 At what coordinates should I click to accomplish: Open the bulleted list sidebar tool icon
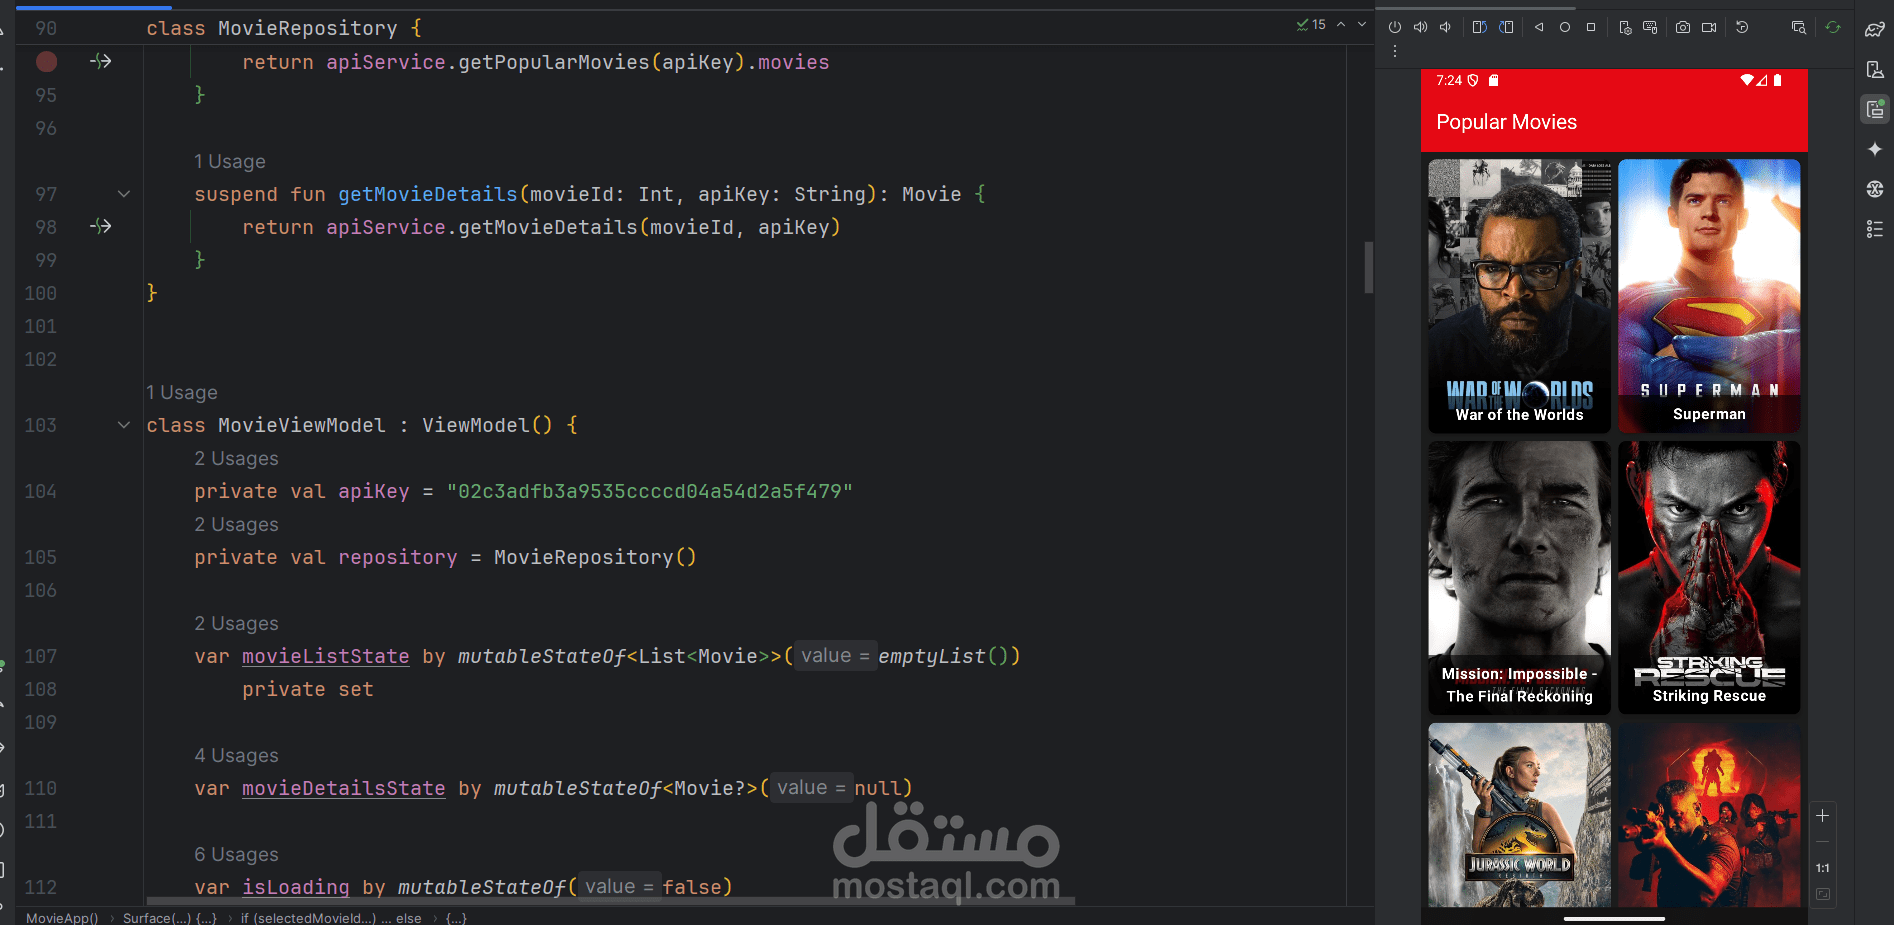1875,229
